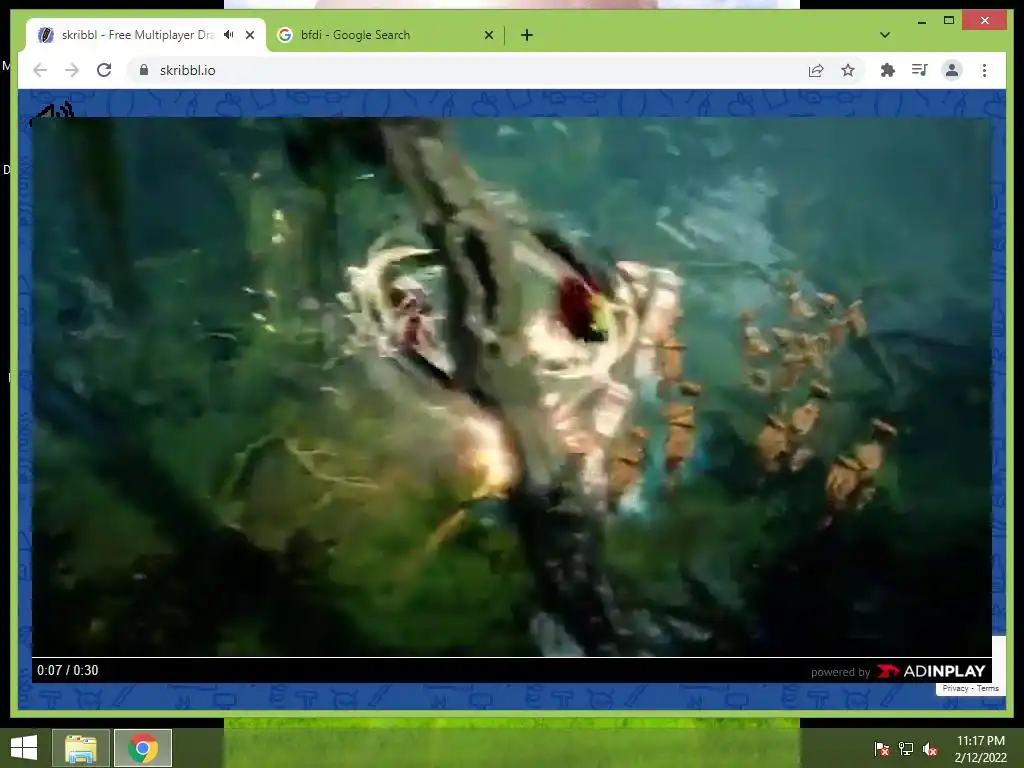The width and height of the screenshot is (1024, 768).
Task: Minimize the Chrome window
Action: click(x=921, y=22)
